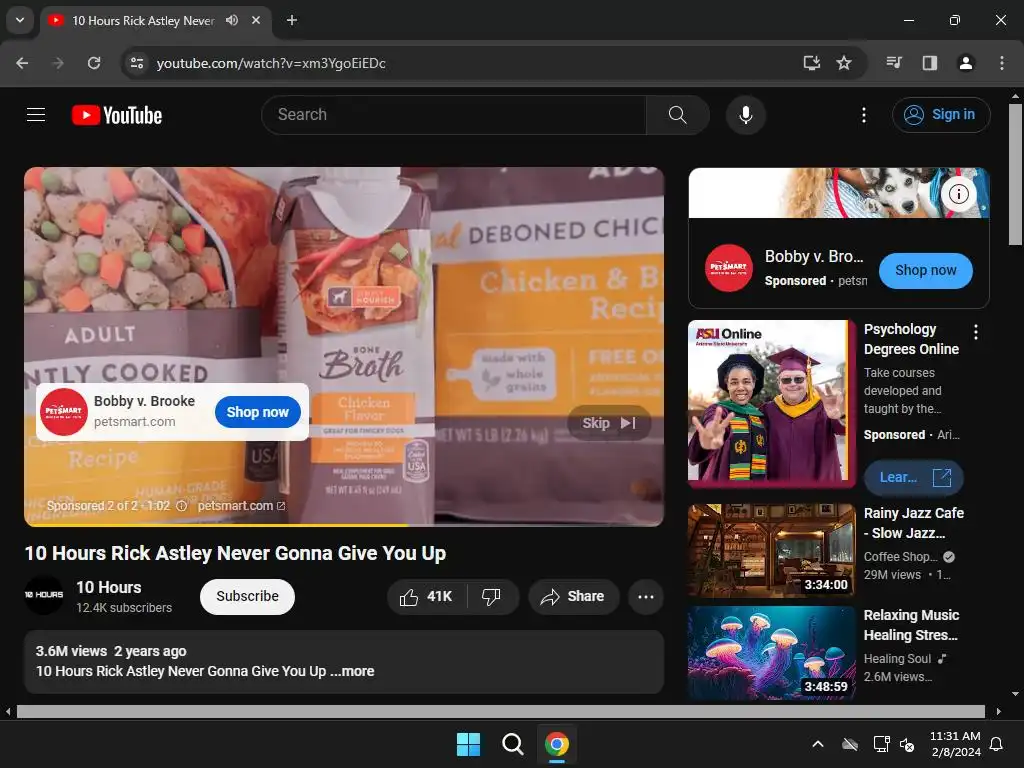This screenshot has width=1024, height=768.
Task: Open Chrome profile icon
Action: coord(965,63)
